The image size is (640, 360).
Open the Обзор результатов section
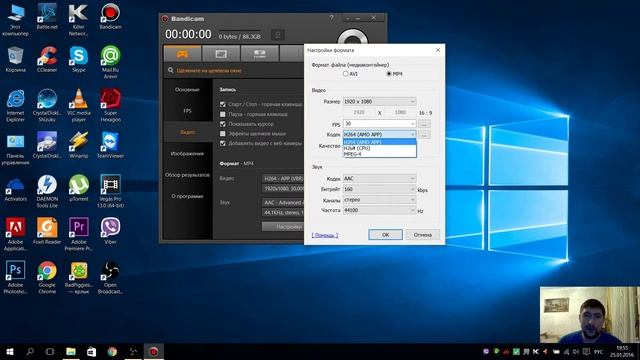[x=187, y=175]
